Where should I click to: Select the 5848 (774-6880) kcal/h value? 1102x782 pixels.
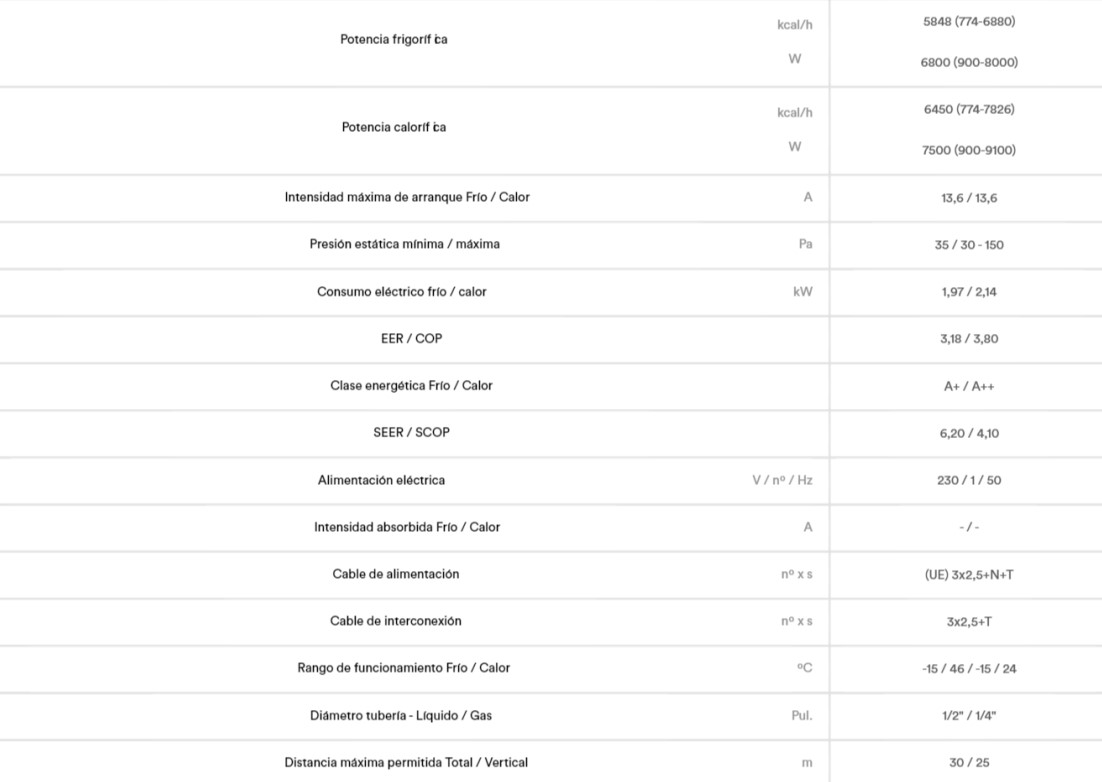pyautogui.click(x=969, y=22)
